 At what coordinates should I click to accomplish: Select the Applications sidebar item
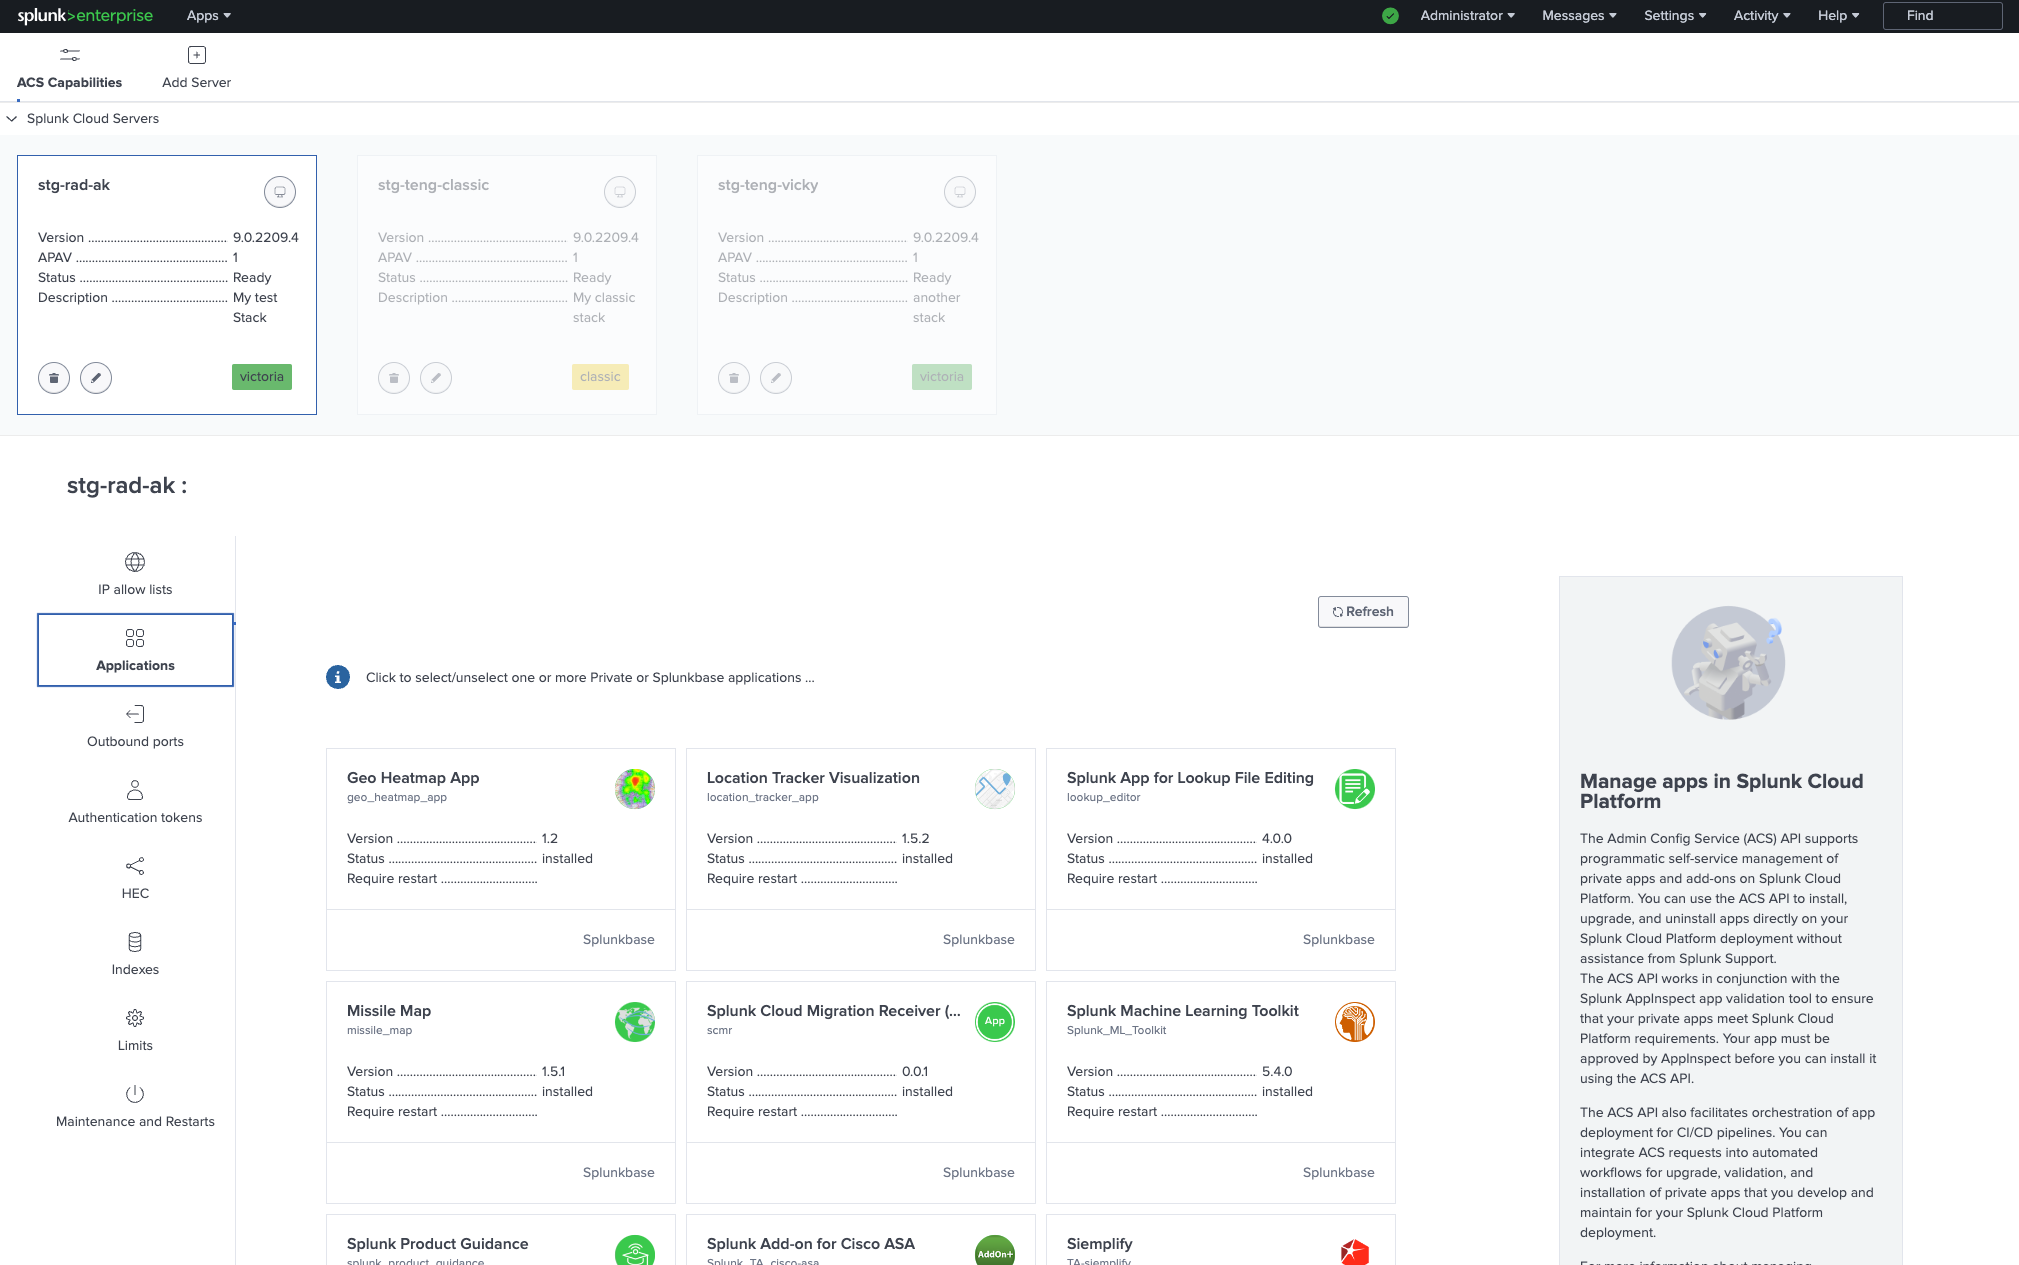135,650
